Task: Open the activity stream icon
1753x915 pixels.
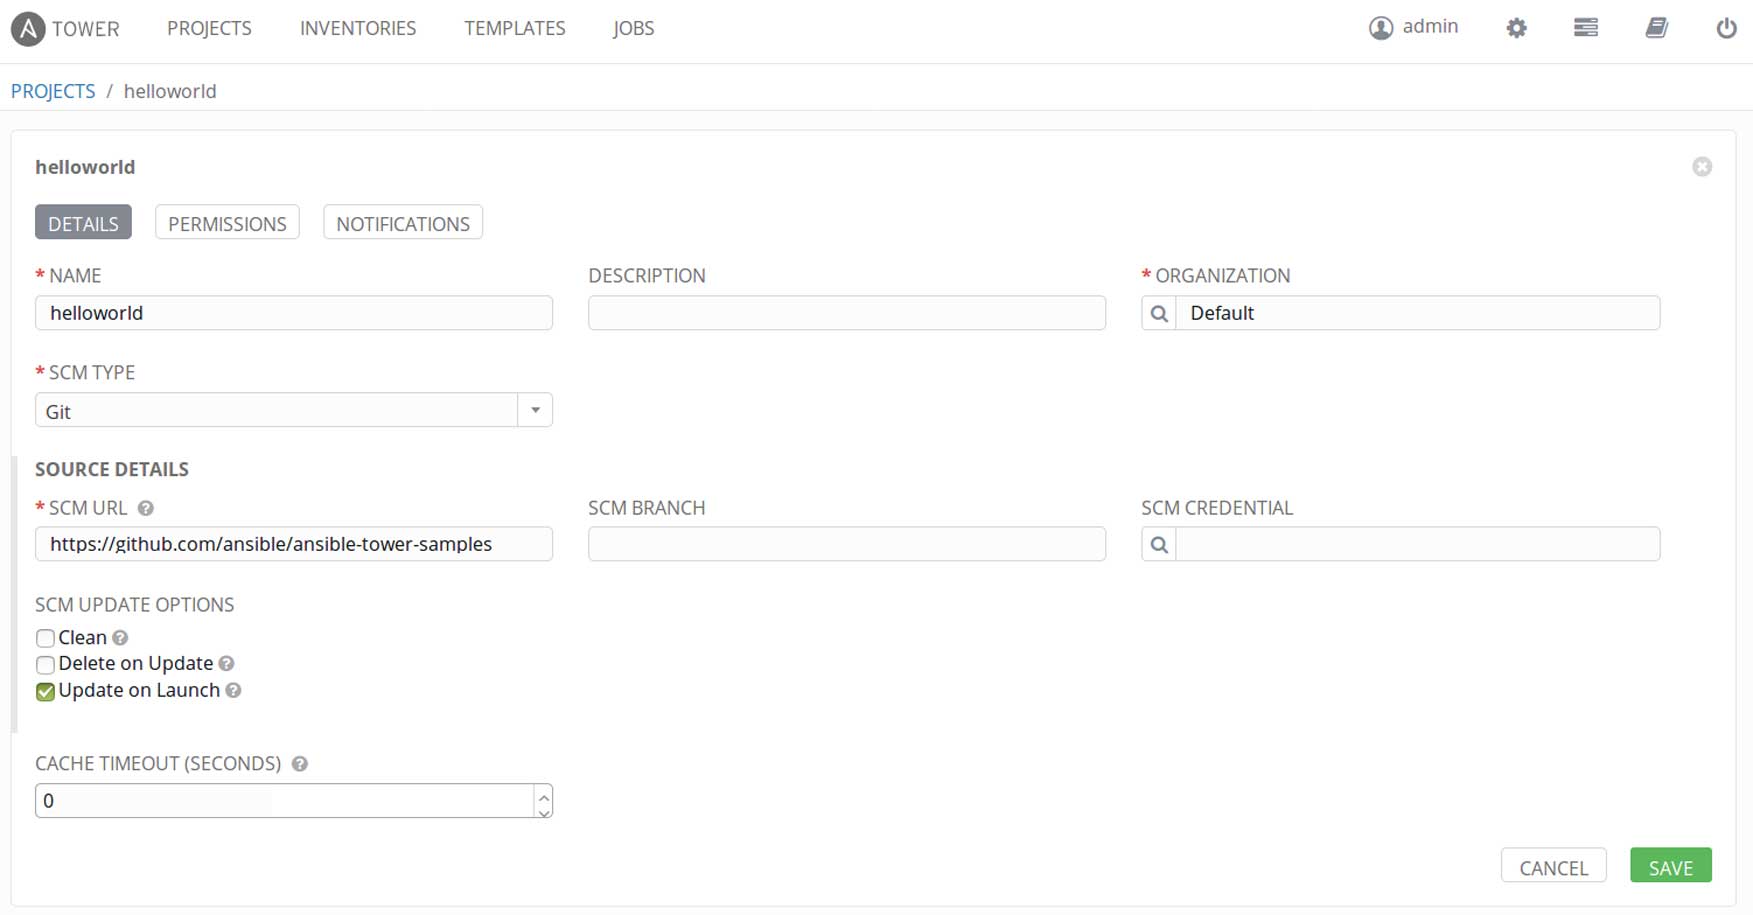Action: click(1586, 28)
